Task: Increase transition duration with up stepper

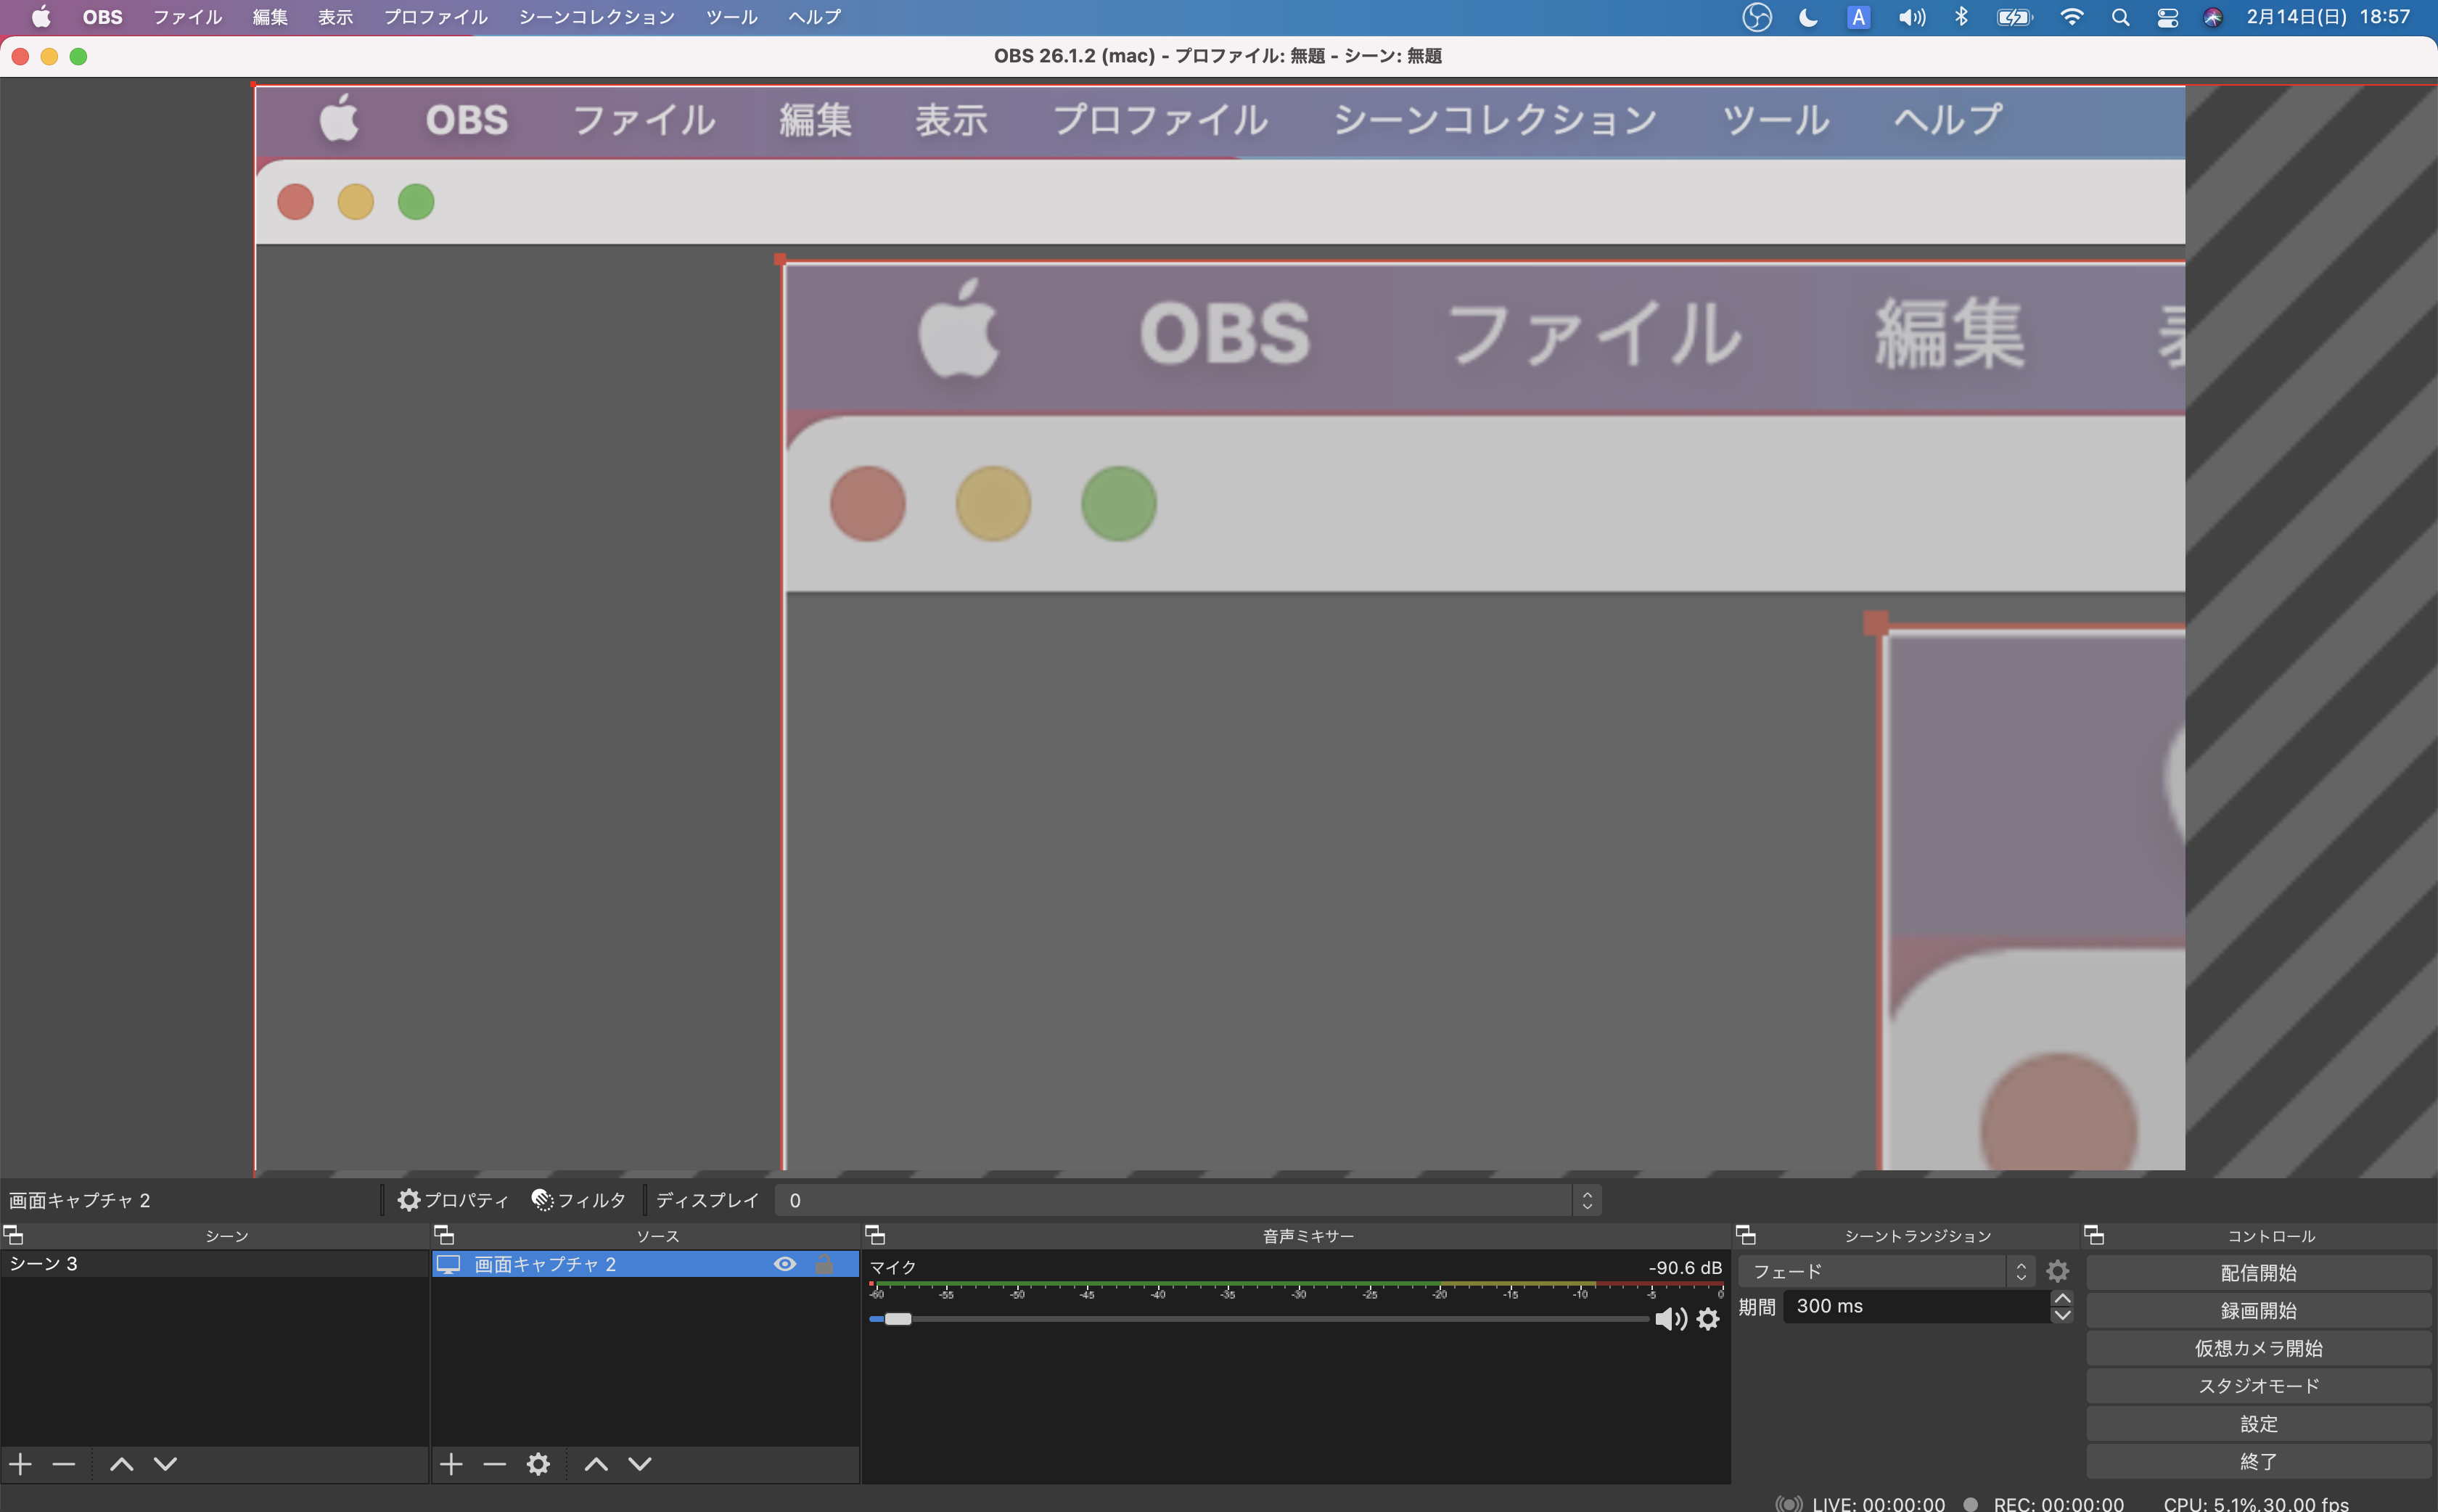Action: pos(2061,1298)
